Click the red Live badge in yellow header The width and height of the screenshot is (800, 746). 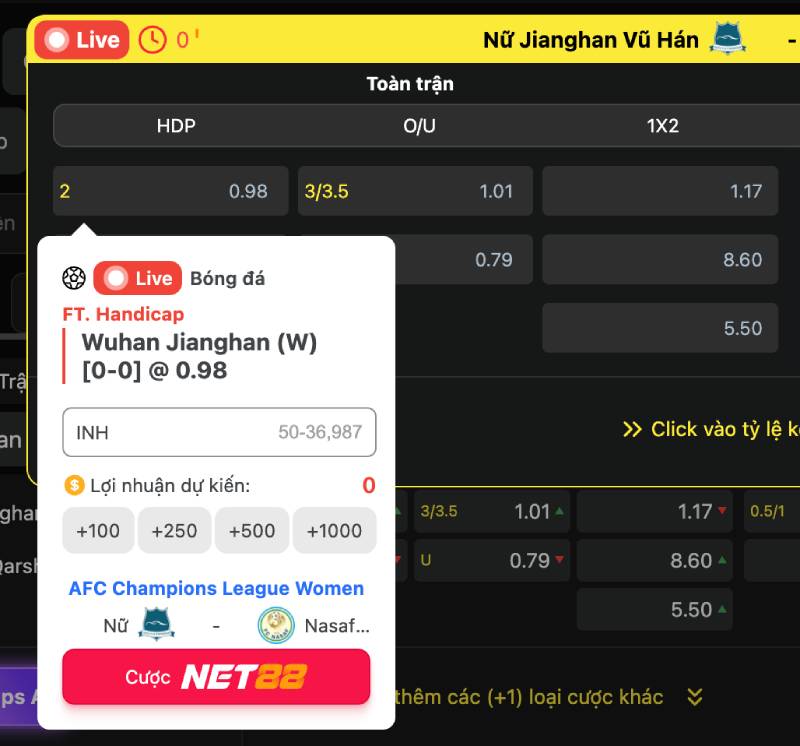coord(82,40)
